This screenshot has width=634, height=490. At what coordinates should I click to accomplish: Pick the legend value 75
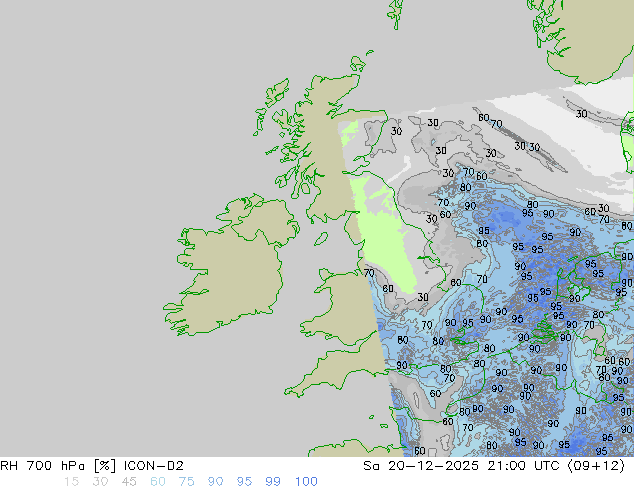point(186,482)
